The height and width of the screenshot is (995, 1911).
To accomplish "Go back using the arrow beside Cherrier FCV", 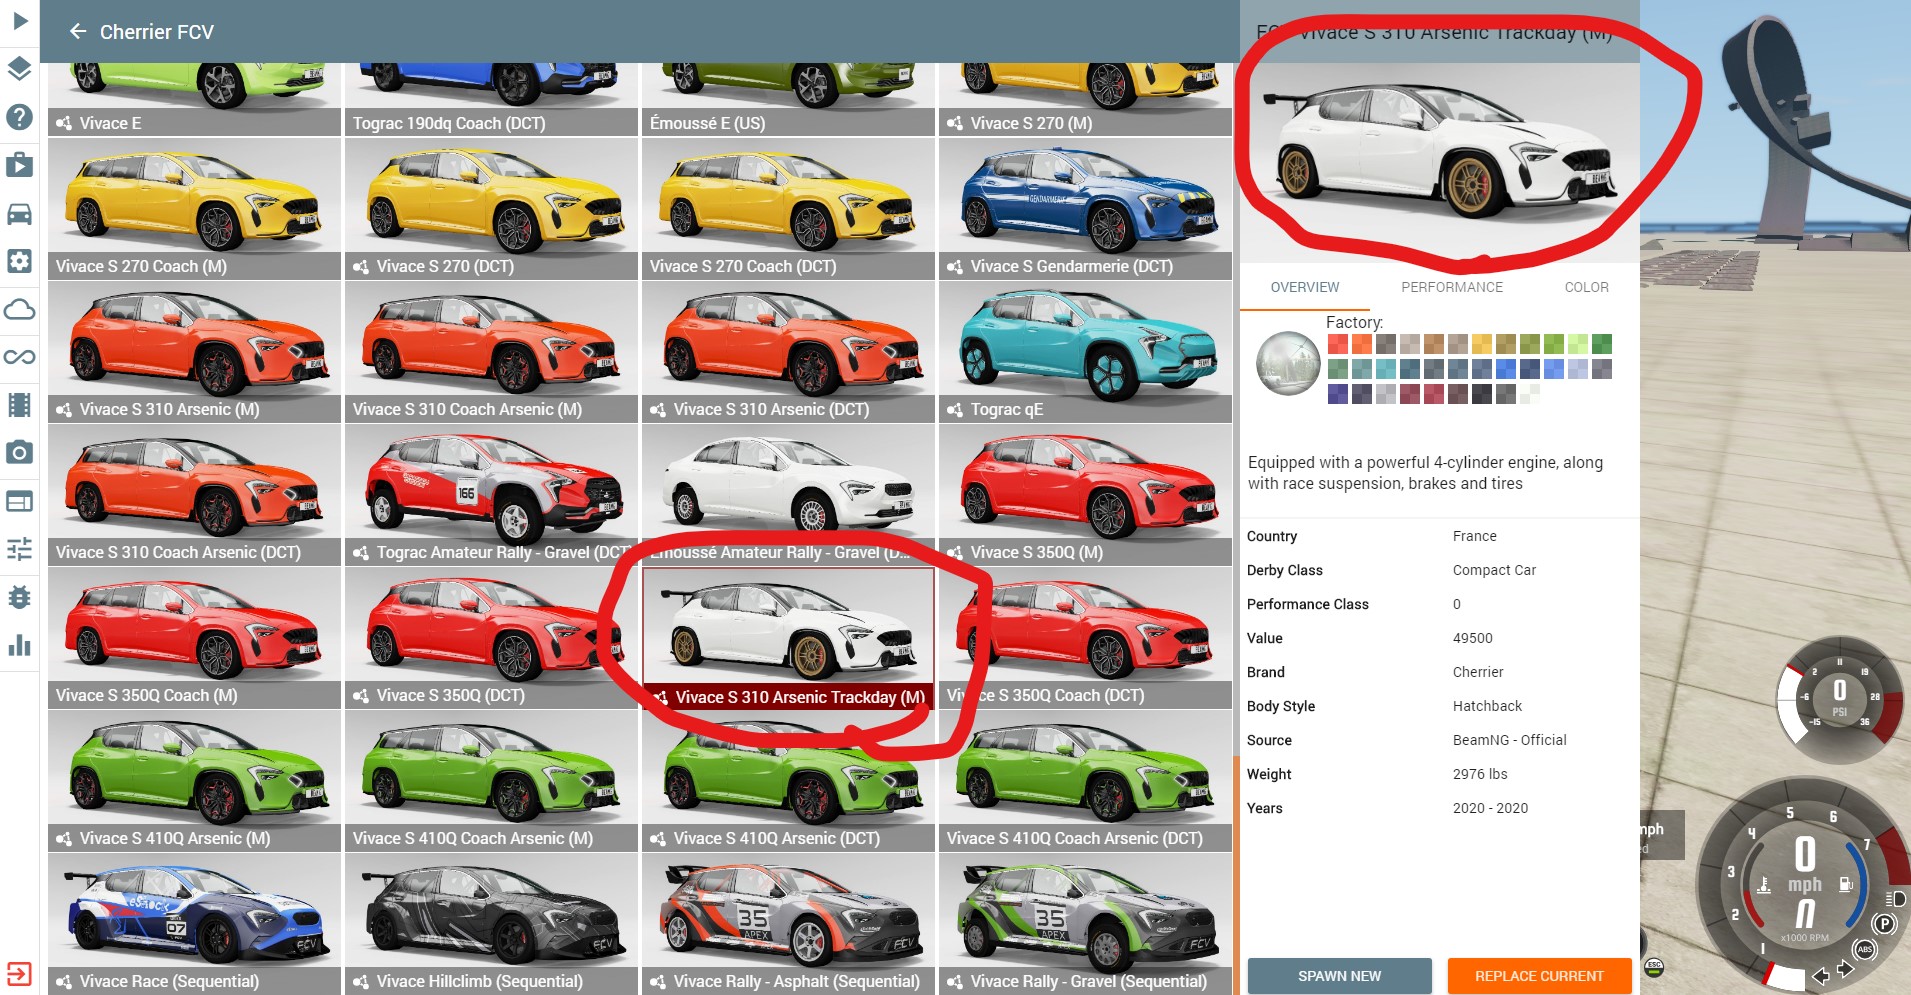I will (78, 32).
